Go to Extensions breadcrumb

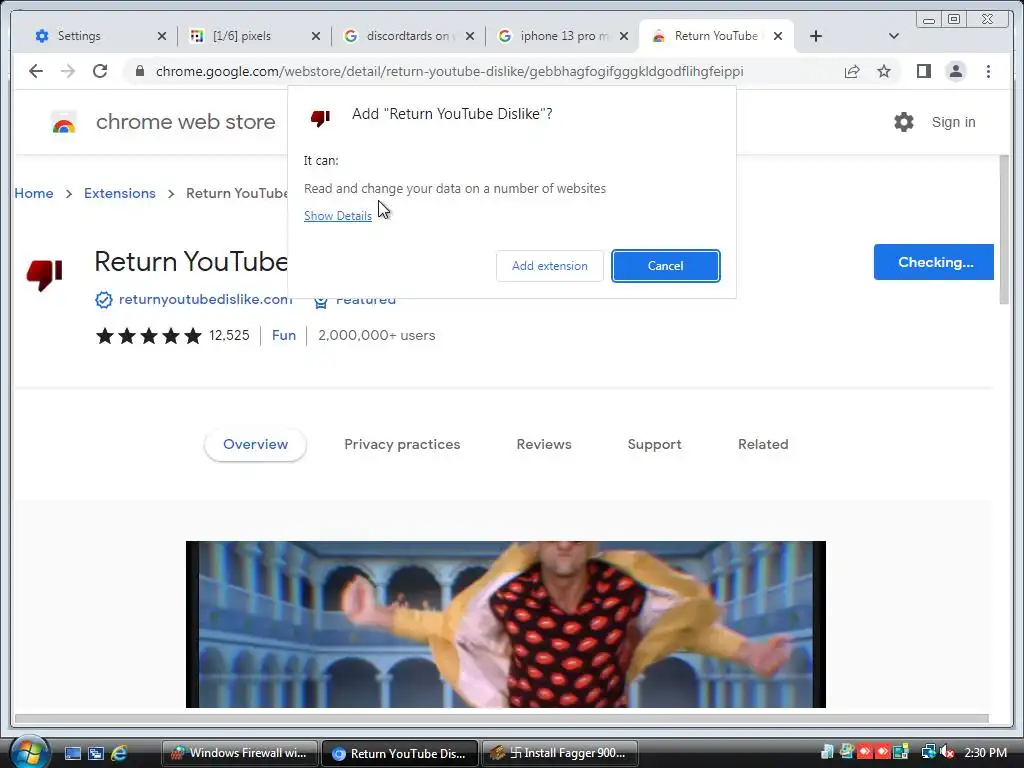(120, 193)
